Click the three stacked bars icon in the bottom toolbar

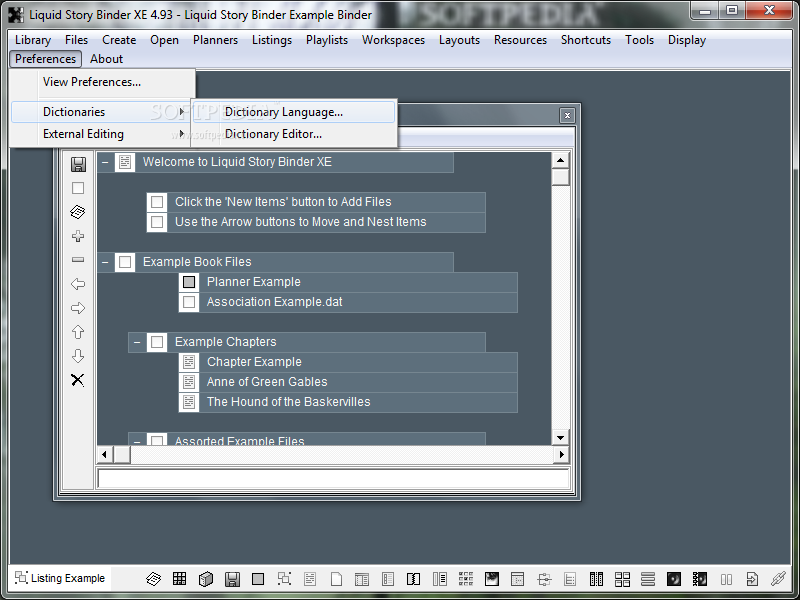648,579
